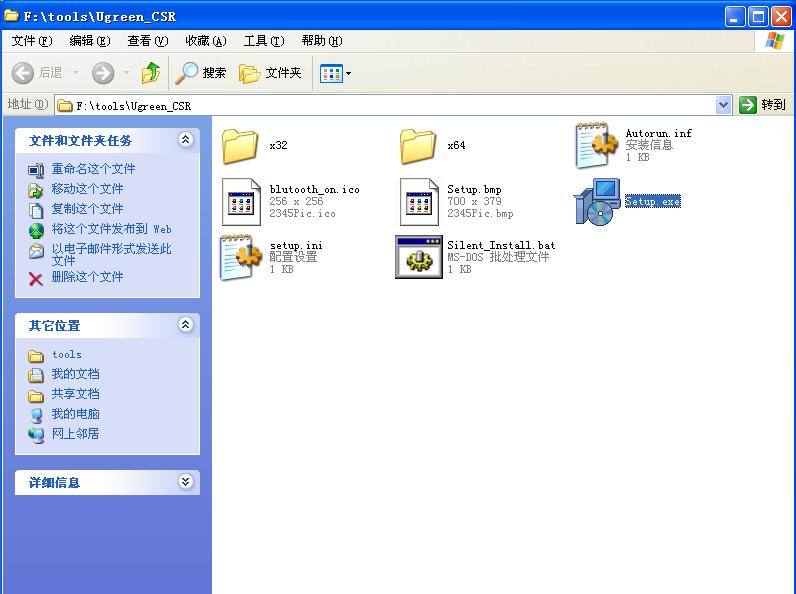
Task: Select the x64 folder icon
Action: pos(418,146)
